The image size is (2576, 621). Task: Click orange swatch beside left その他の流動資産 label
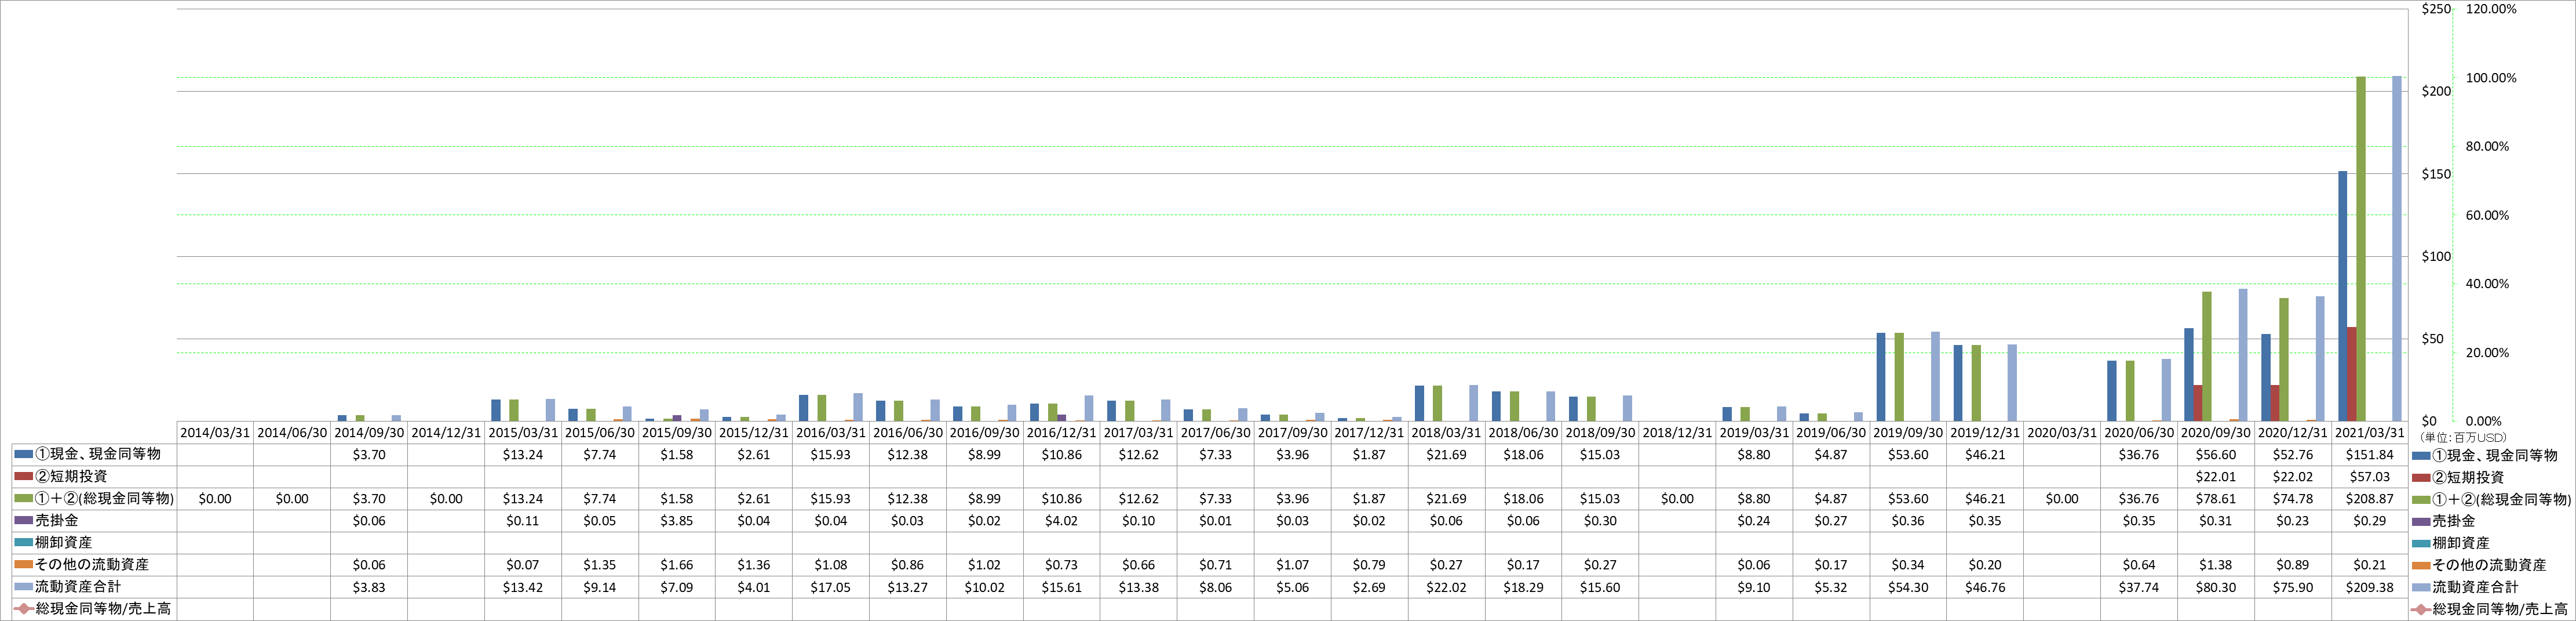click(x=23, y=564)
